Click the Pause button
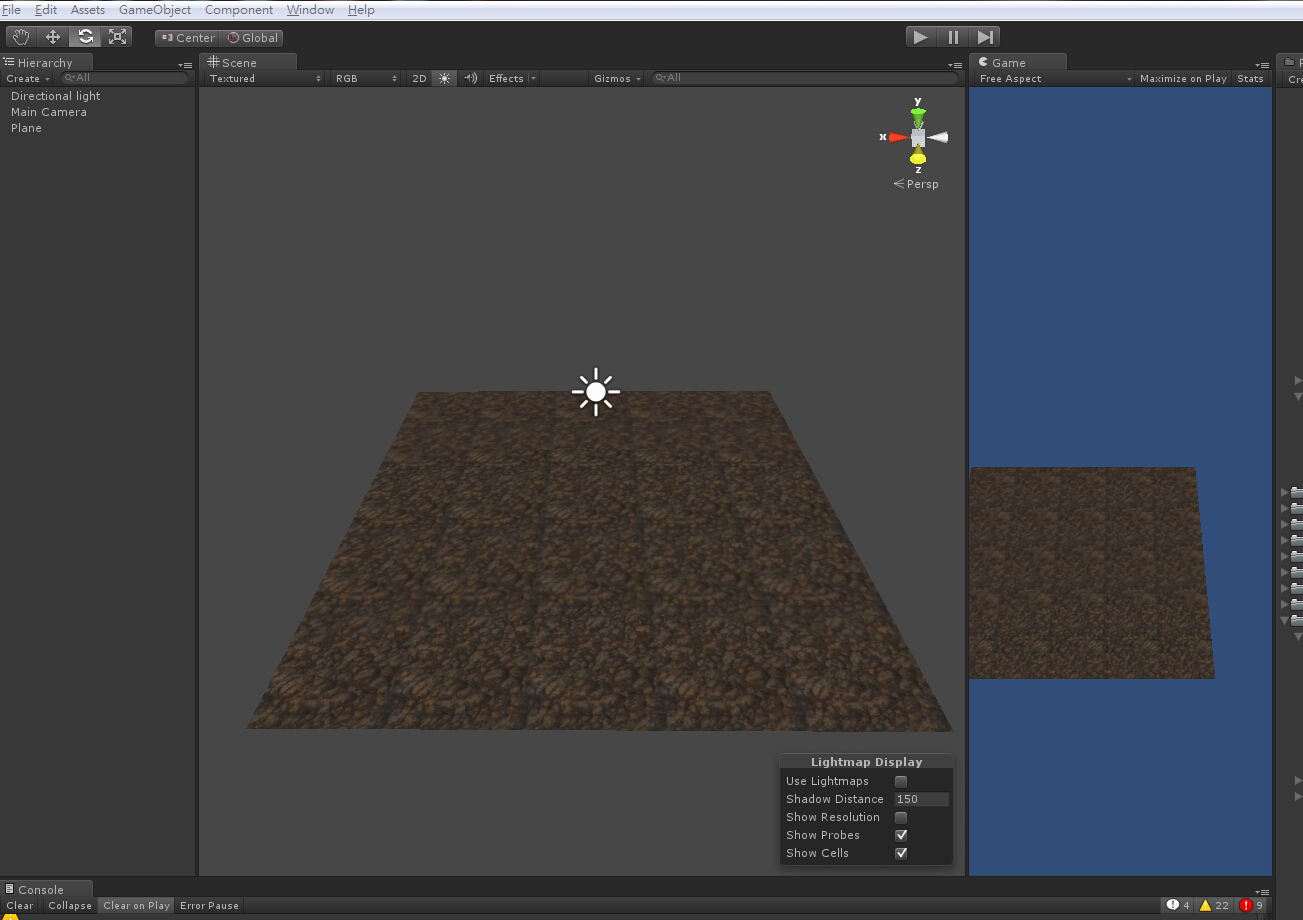 [x=953, y=37]
